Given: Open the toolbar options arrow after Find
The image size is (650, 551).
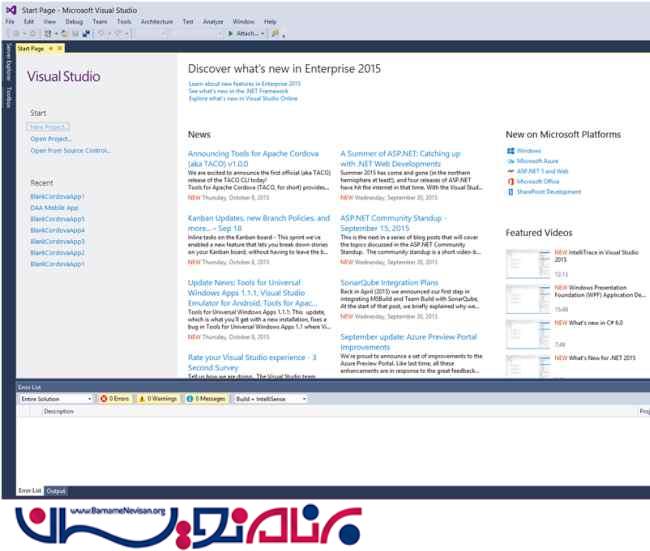Looking at the screenshot, I should (x=284, y=36).
